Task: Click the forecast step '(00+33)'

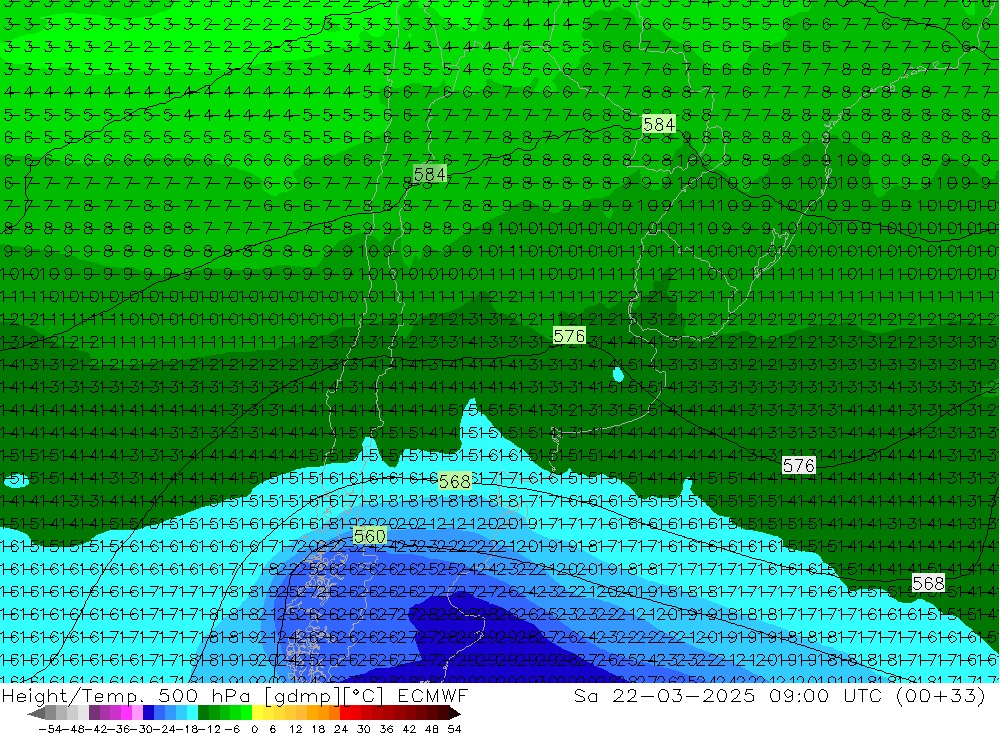Action: coord(941,695)
